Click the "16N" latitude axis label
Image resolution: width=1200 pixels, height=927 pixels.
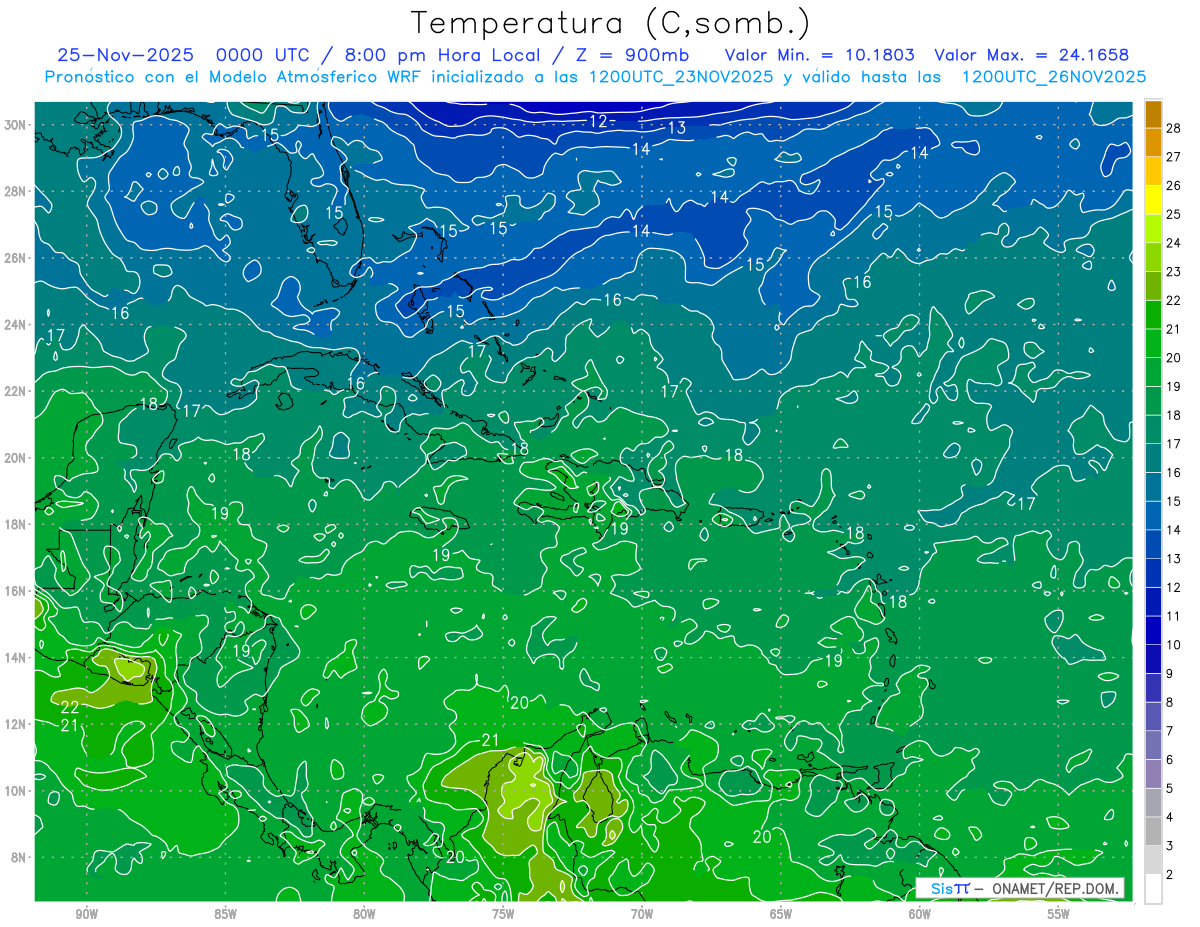point(17,591)
